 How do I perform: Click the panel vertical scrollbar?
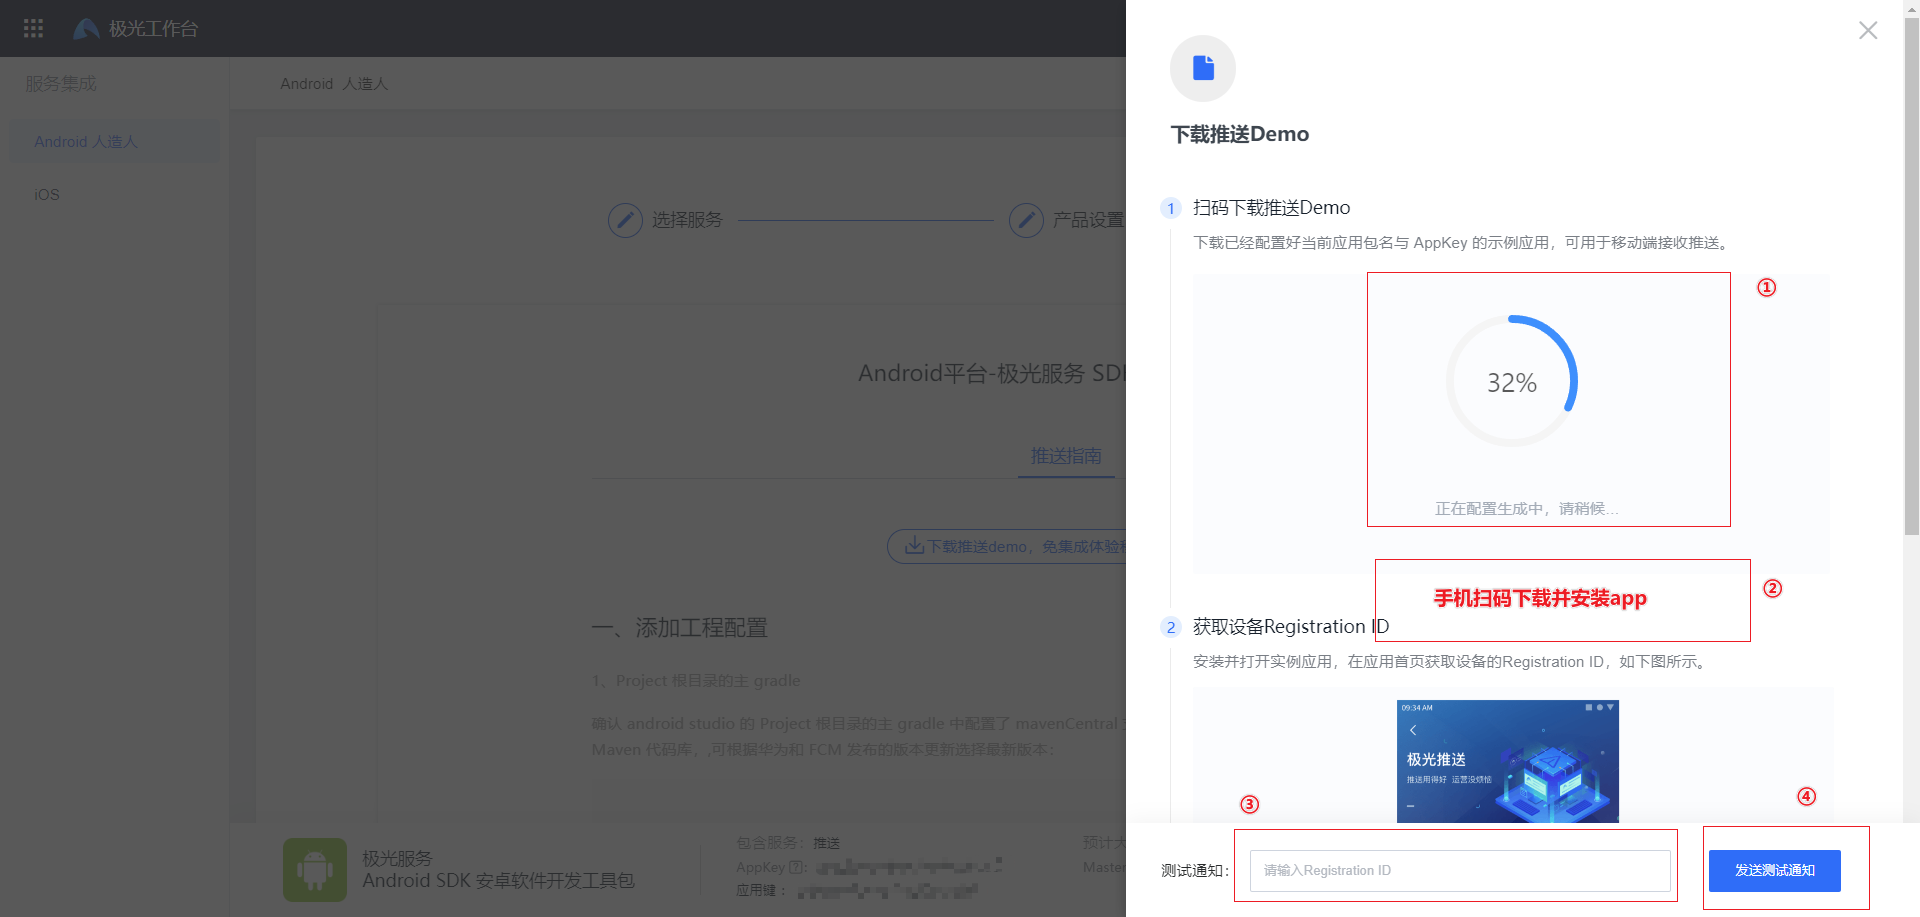(x=1911, y=275)
